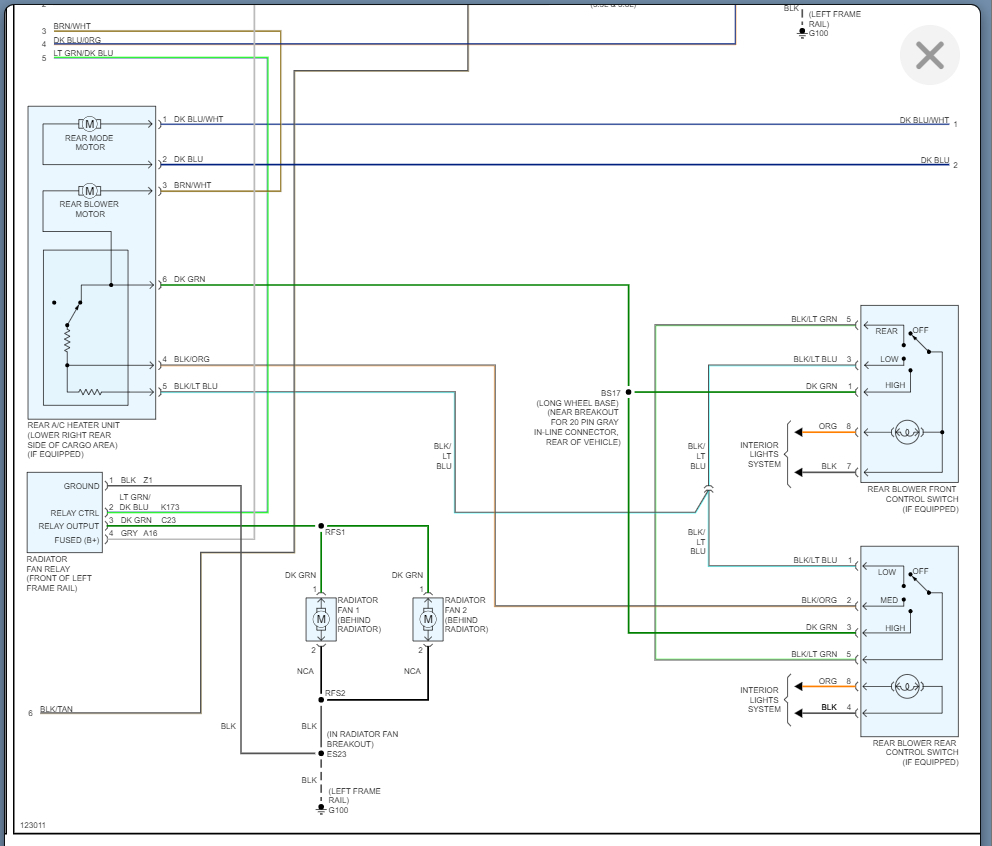Screen dimensions: 992x846
Task: Click the lamp symbol in the front control switch
Action: click(907, 432)
